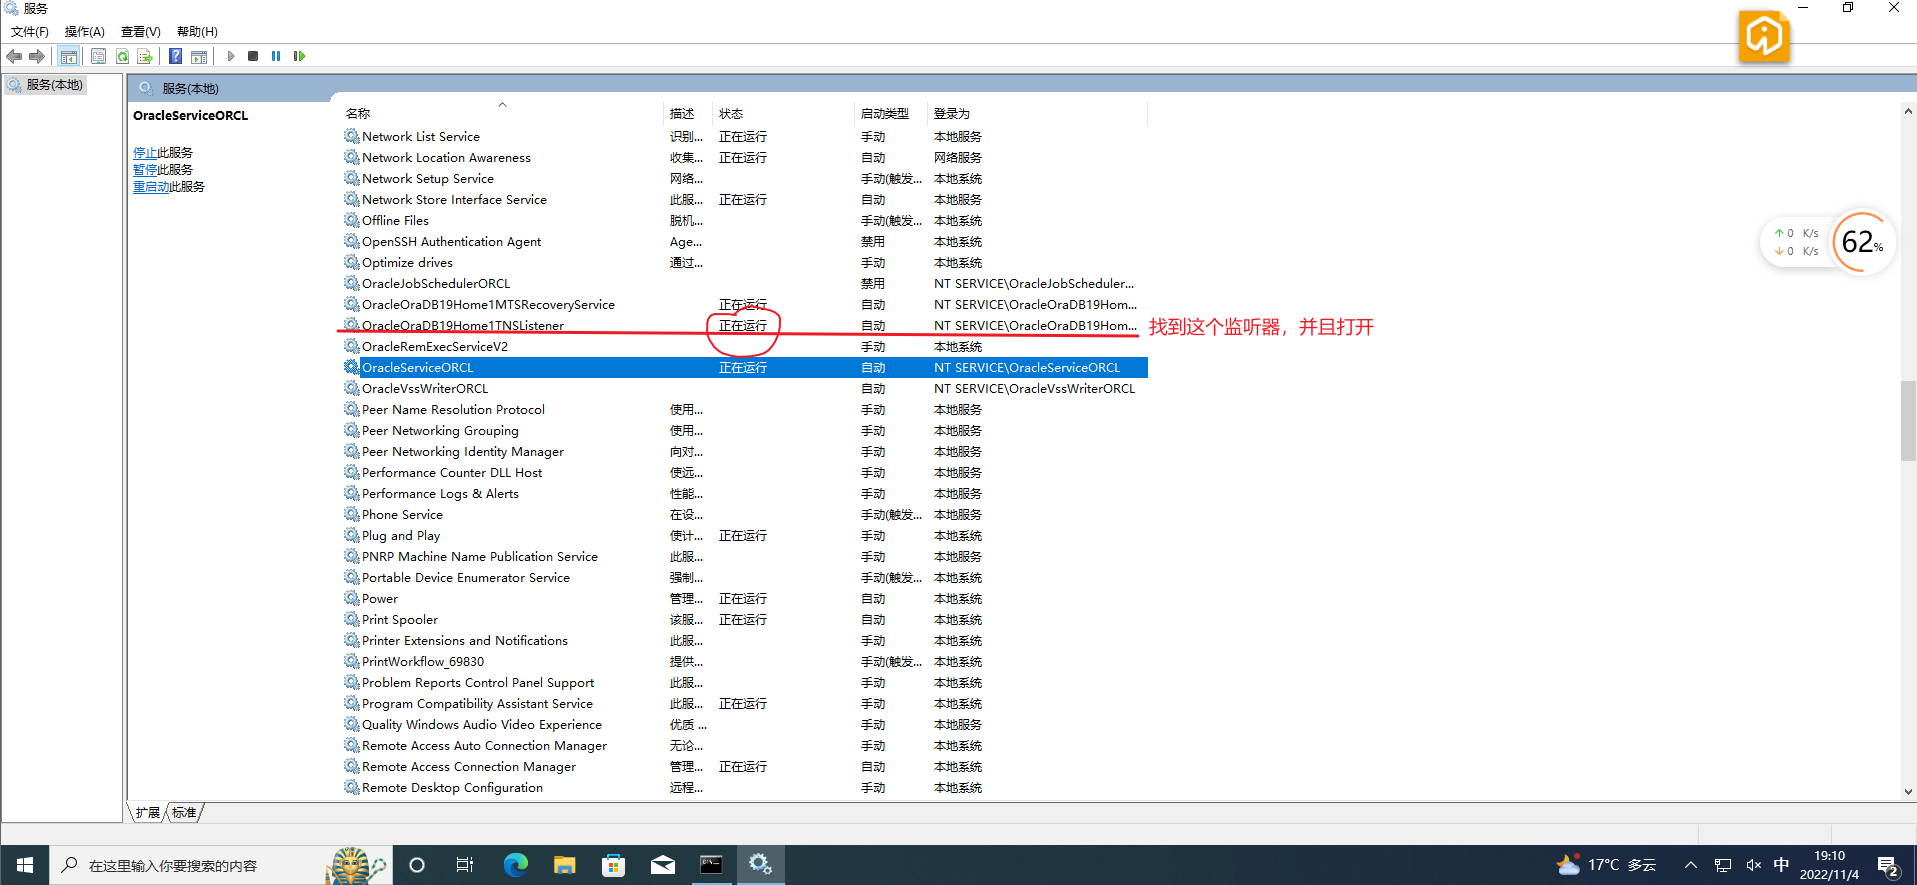Open Microsoft Edge from the taskbar
The image size is (1917, 885).
pyautogui.click(x=515, y=865)
